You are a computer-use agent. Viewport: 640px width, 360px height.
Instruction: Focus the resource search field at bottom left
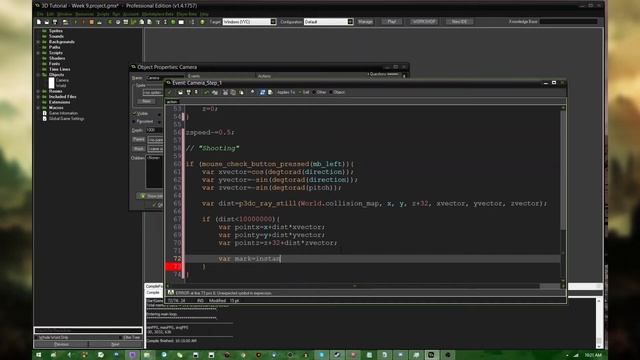(x=88, y=331)
